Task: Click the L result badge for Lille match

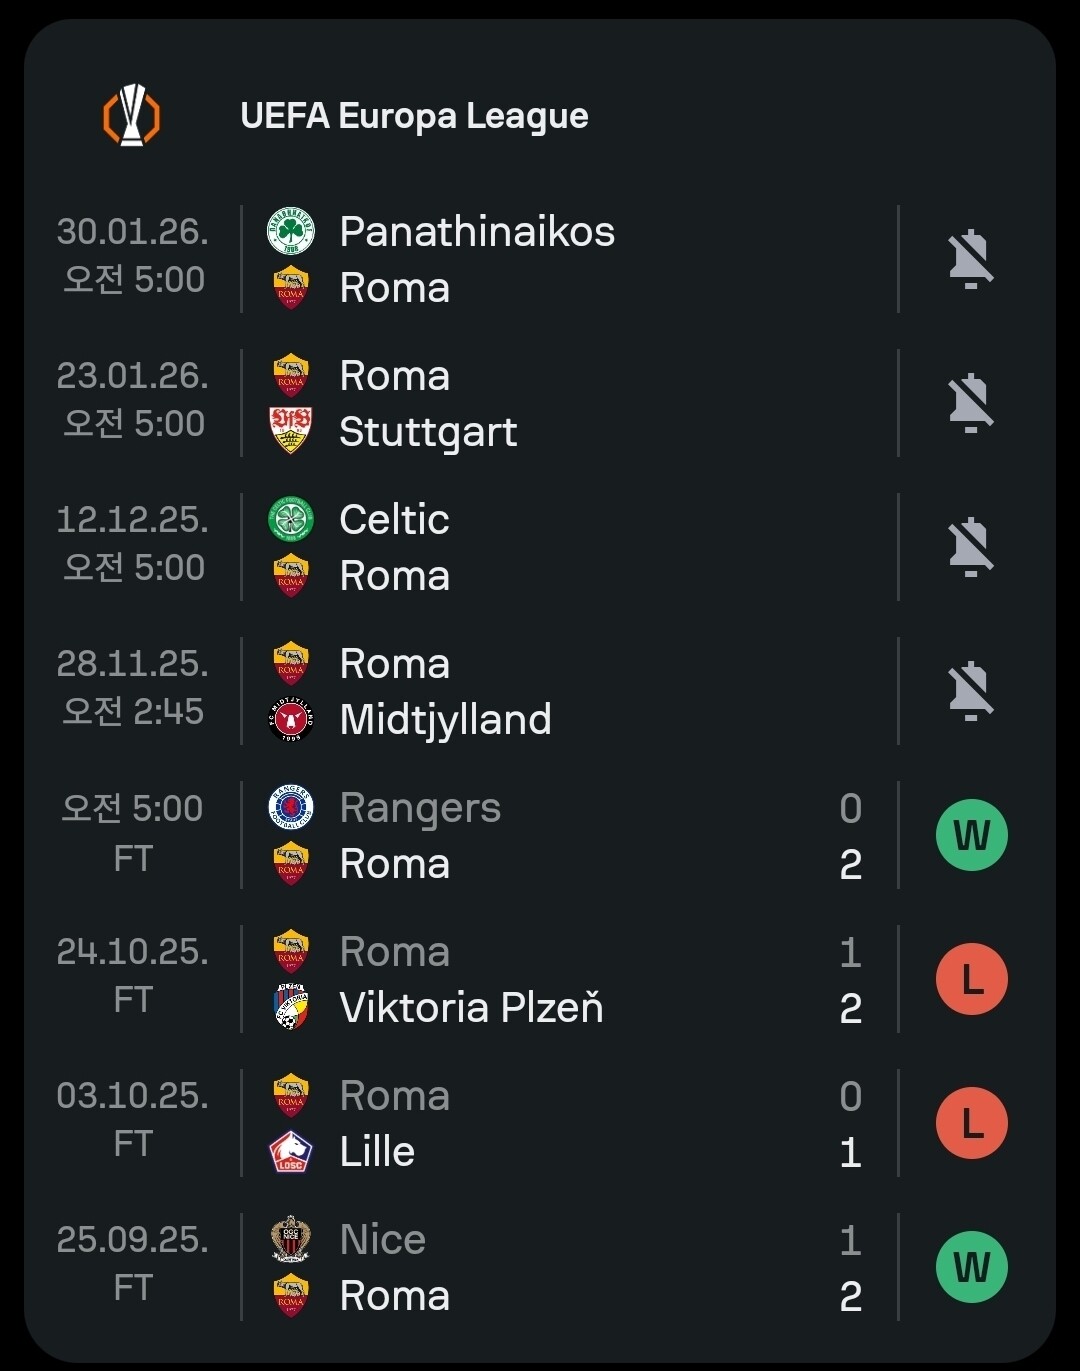Action: tap(971, 1123)
